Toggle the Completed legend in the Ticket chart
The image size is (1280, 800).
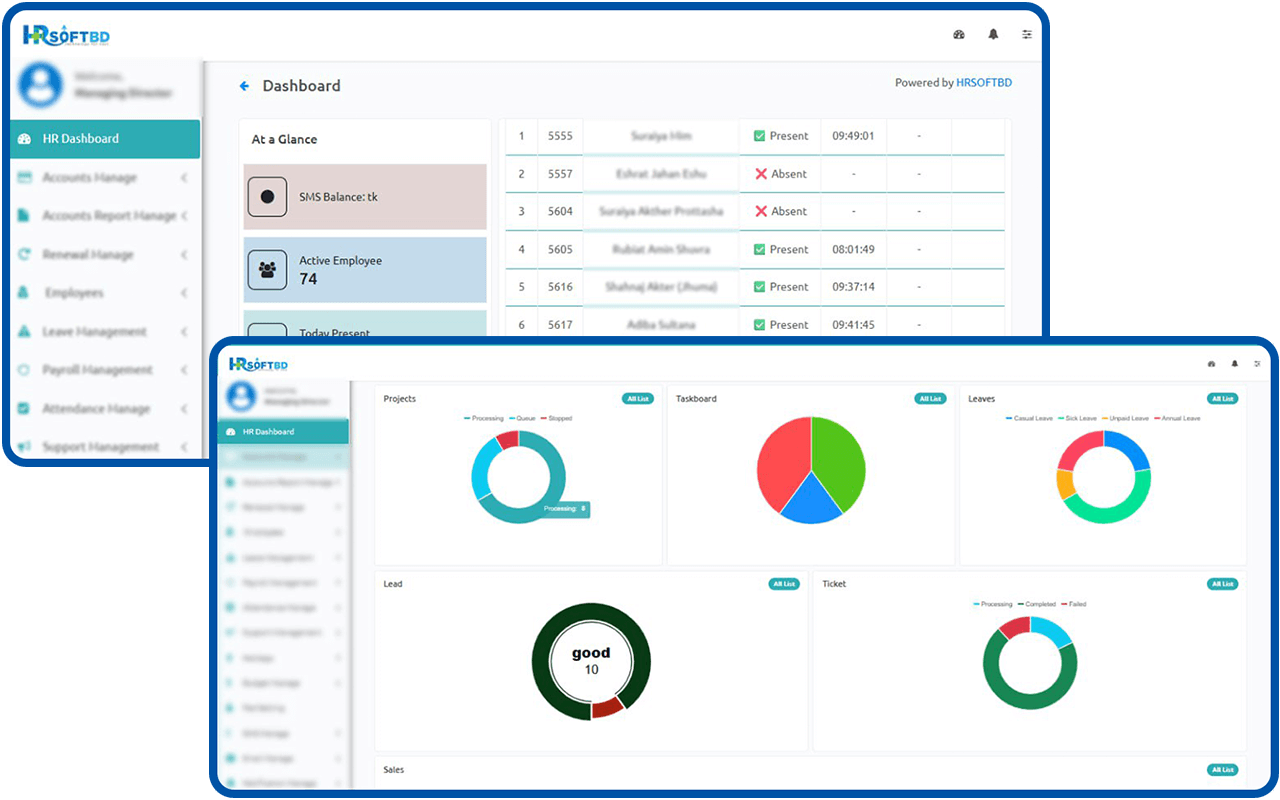pyautogui.click(x=1036, y=604)
